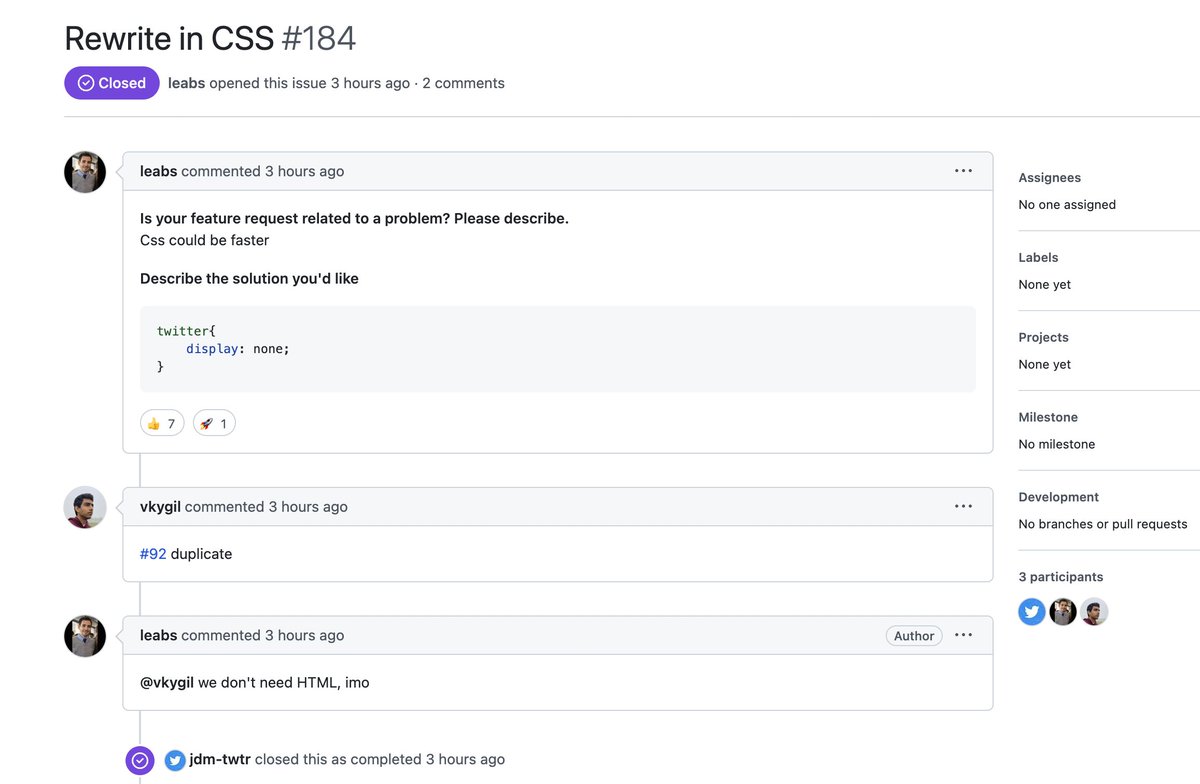Image resolution: width=1200 pixels, height=784 pixels.
Task: Open the options menu on leabs' first comment
Action: (x=963, y=171)
